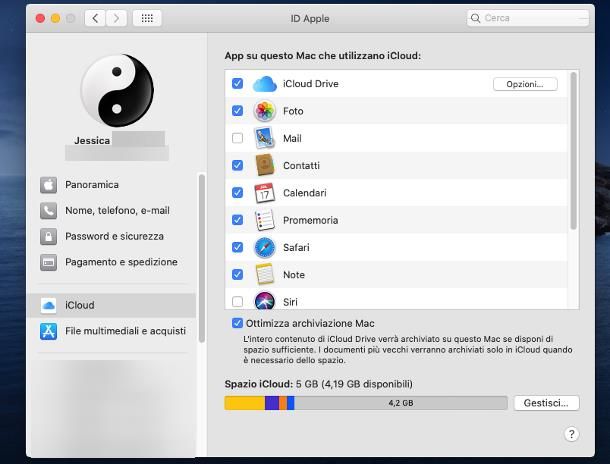Click the 4,2 GB free storage segment
610x464 pixels.
401,403
